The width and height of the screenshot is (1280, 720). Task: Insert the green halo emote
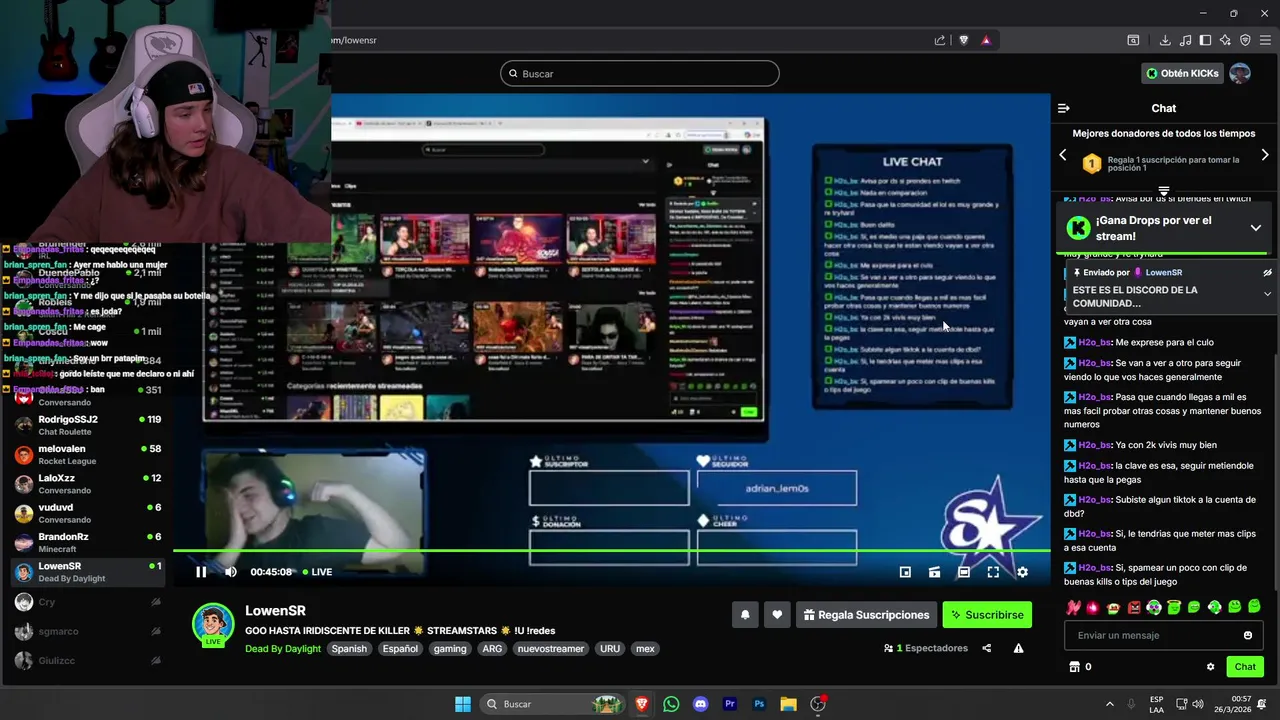1174,607
